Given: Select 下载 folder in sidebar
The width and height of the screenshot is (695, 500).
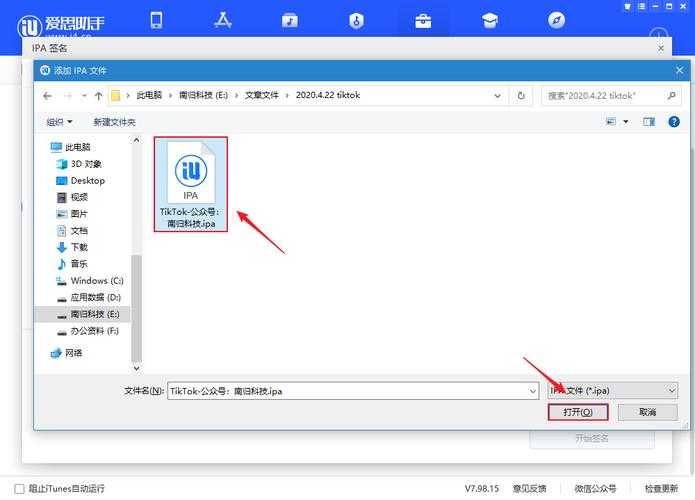Looking at the screenshot, I should 72,247.
